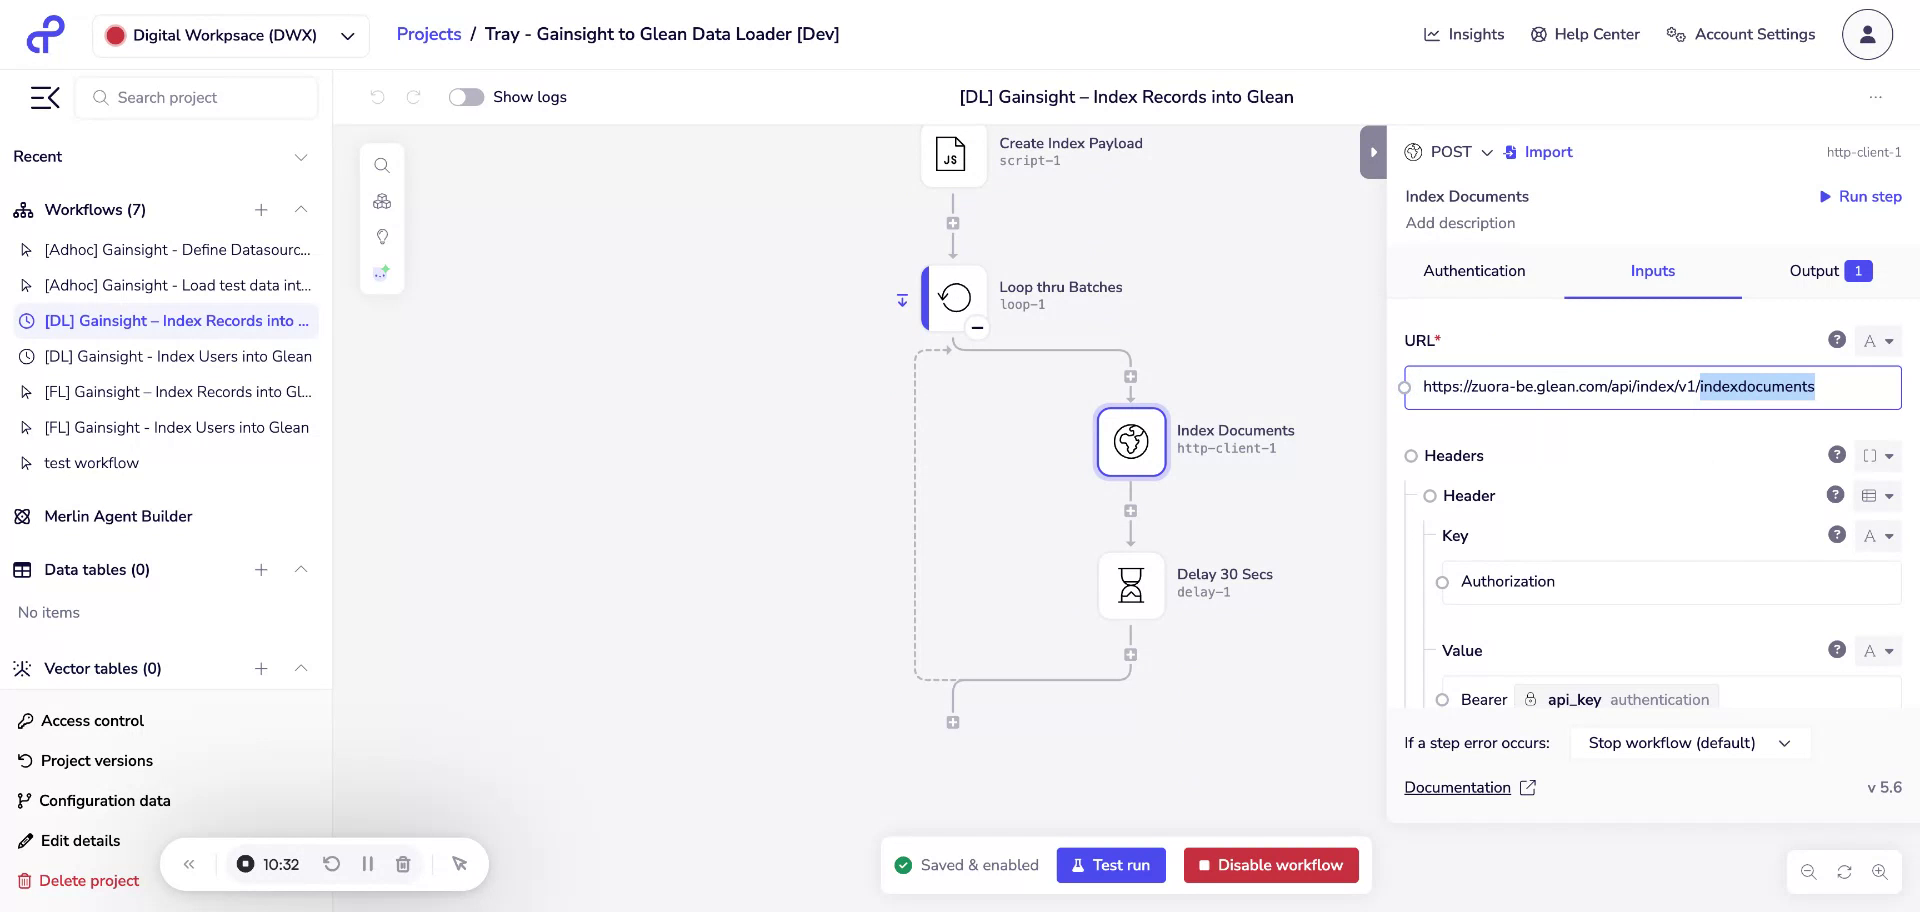Open the Documentation link
Screen dimensions: 1920x912
[1457, 788]
